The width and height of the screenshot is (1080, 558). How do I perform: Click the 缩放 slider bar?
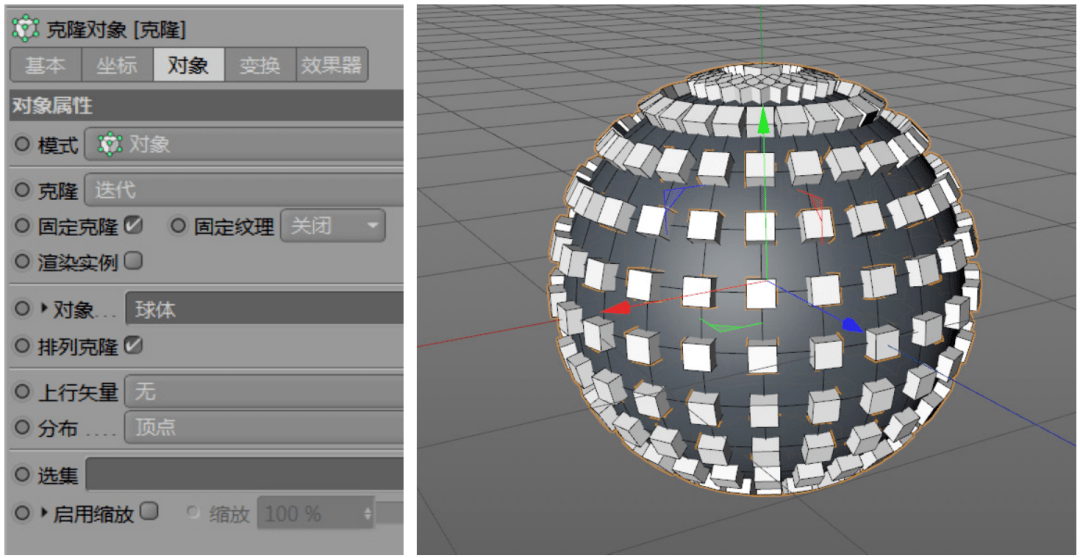(x=390, y=513)
